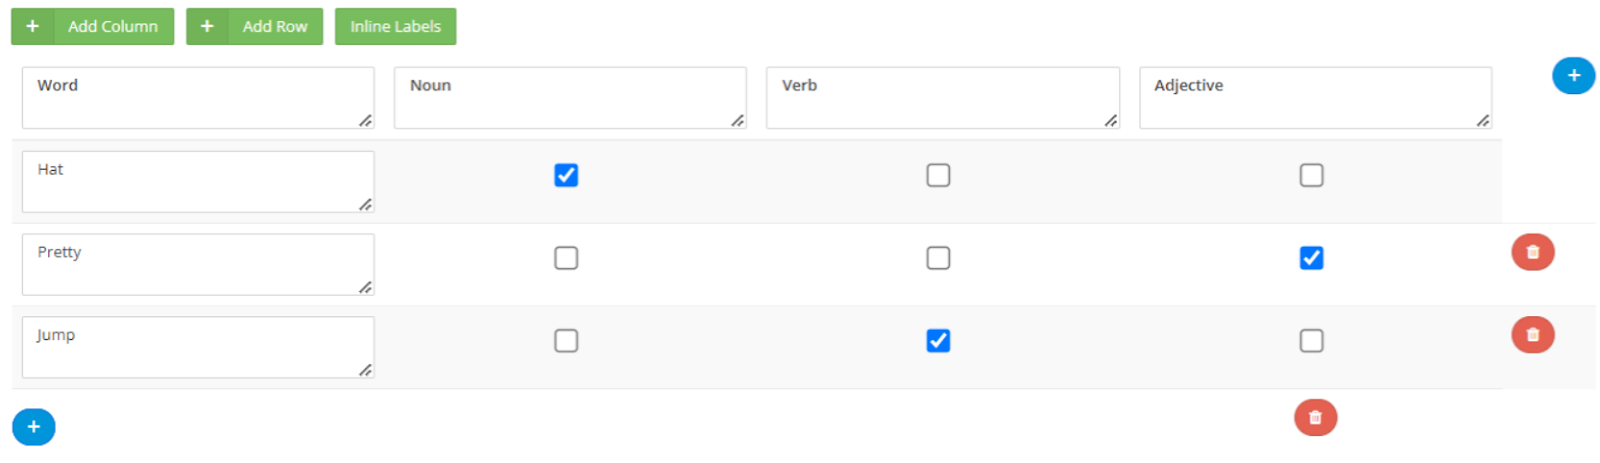This screenshot has width=1600, height=463.
Task: Delete the Adjective column with trash icon
Action: coord(1315,418)
